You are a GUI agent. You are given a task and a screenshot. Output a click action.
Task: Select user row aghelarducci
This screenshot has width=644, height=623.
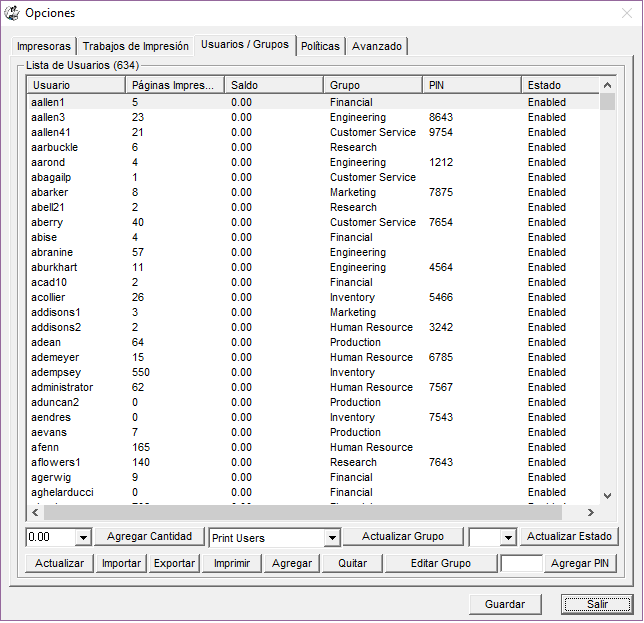313,492
